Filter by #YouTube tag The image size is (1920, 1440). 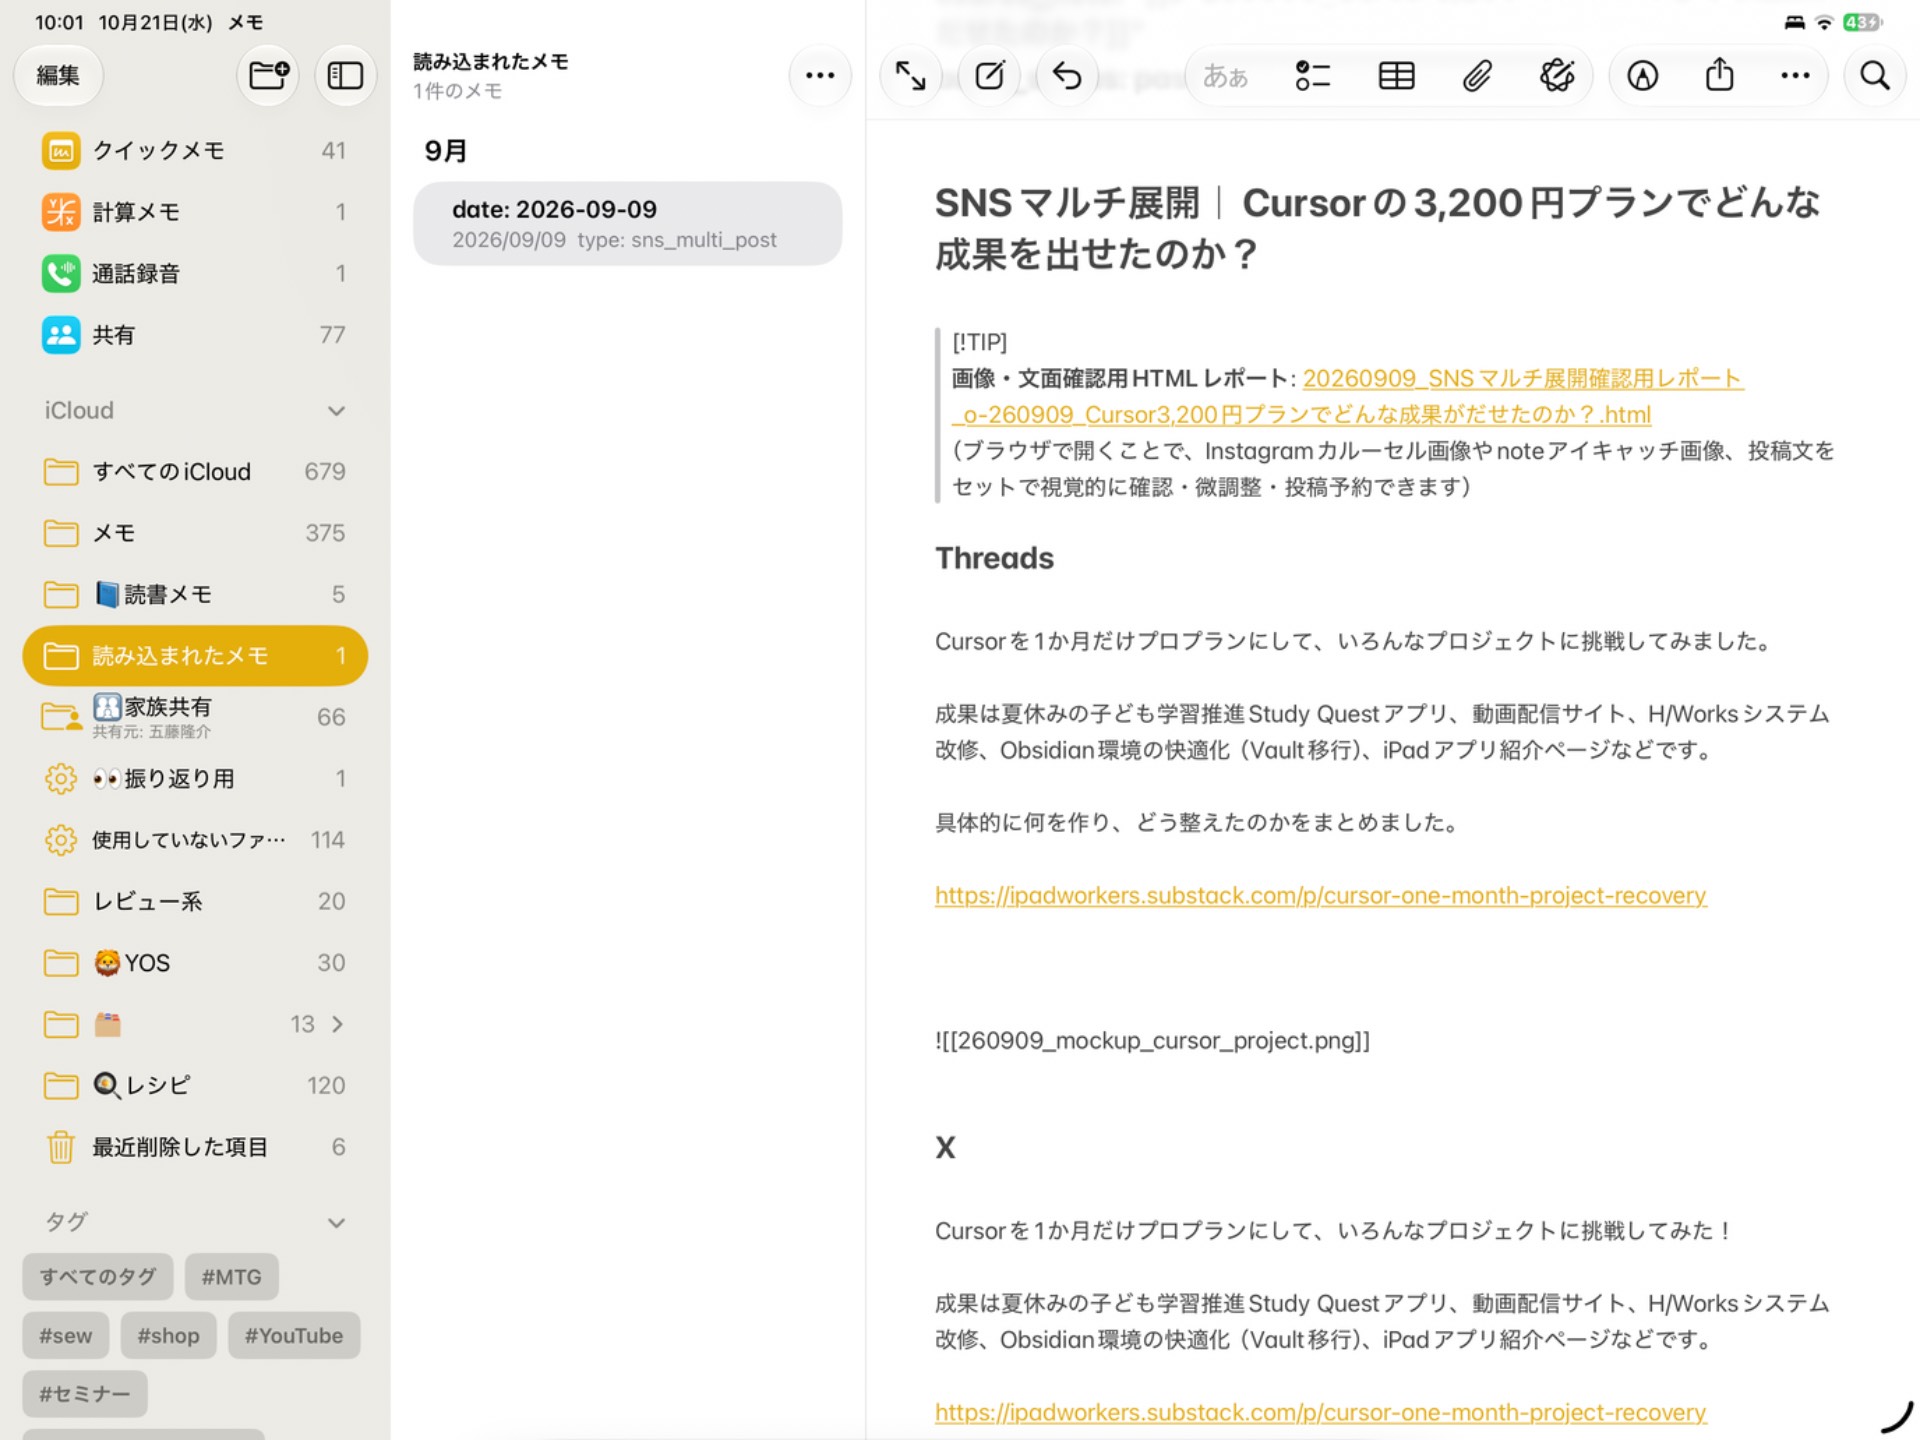tap(294, 1336)
